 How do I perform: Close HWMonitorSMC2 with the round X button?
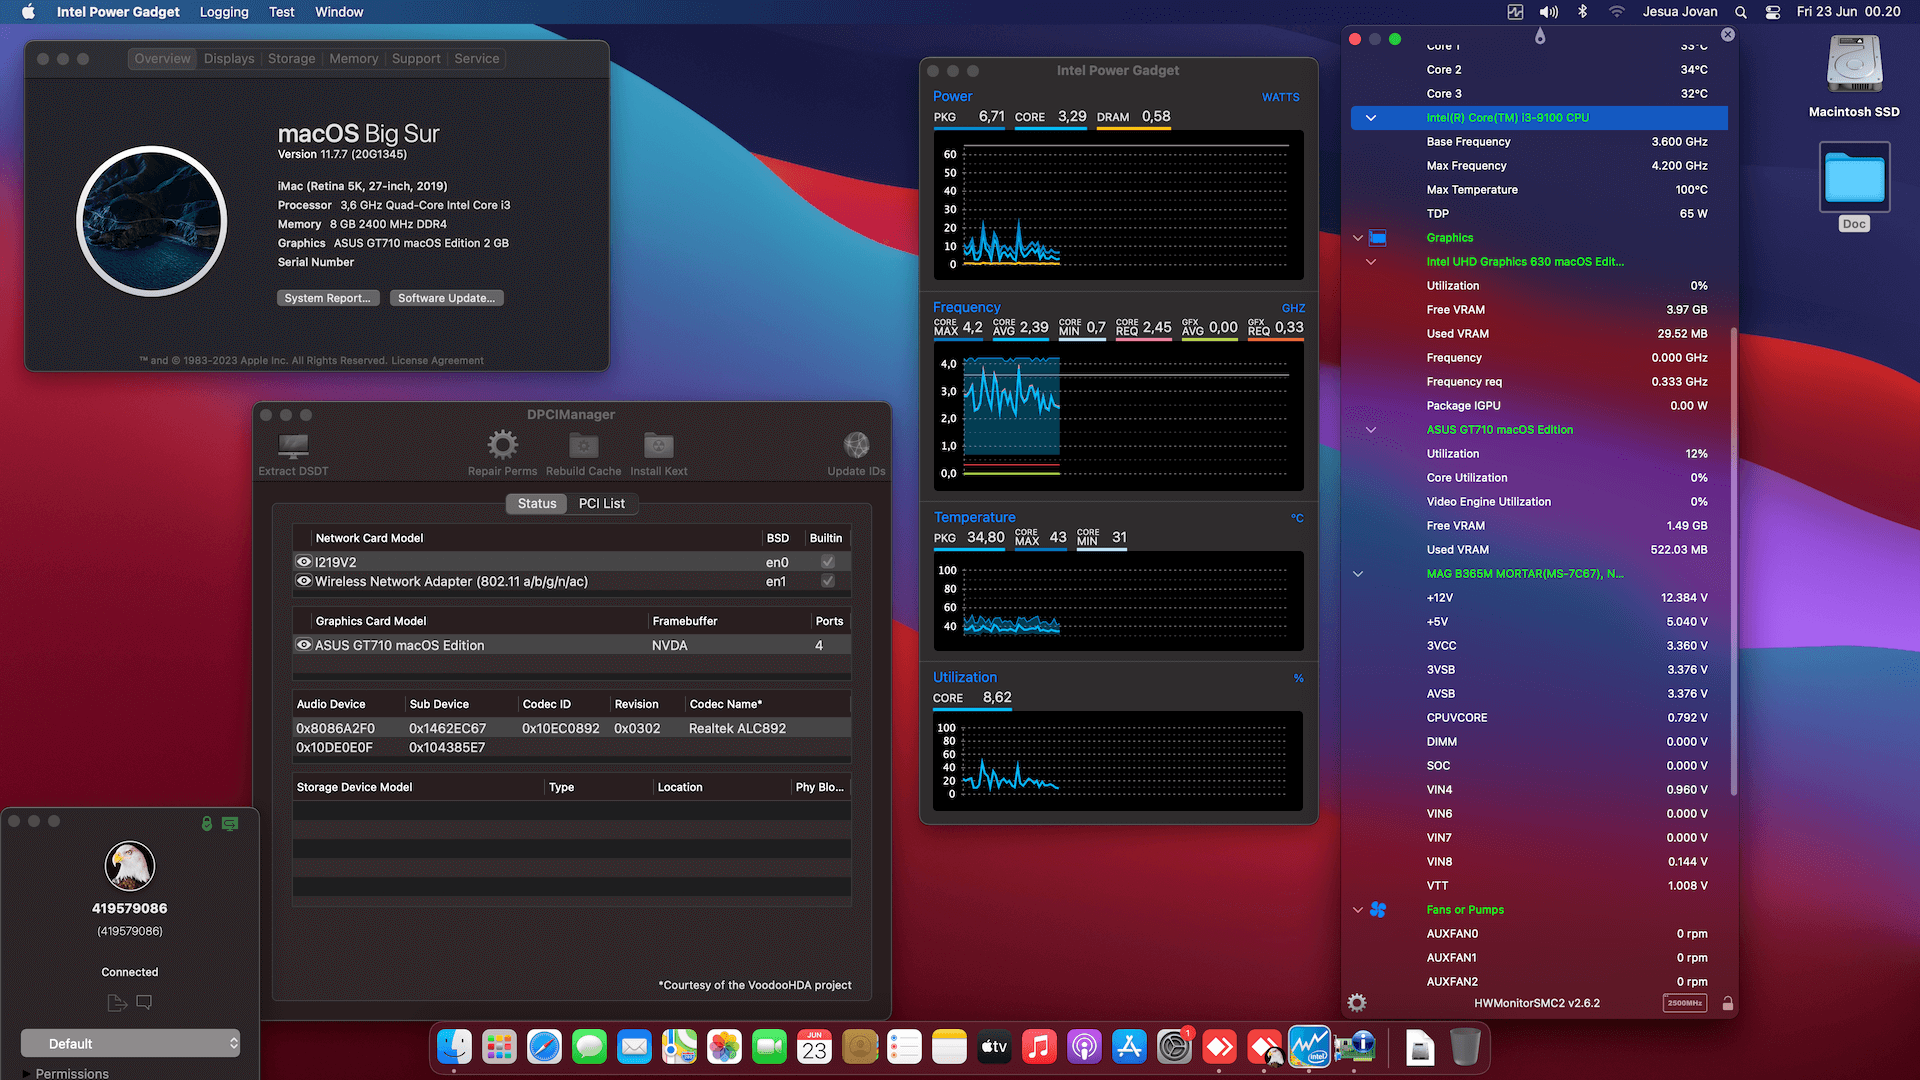1728,35
